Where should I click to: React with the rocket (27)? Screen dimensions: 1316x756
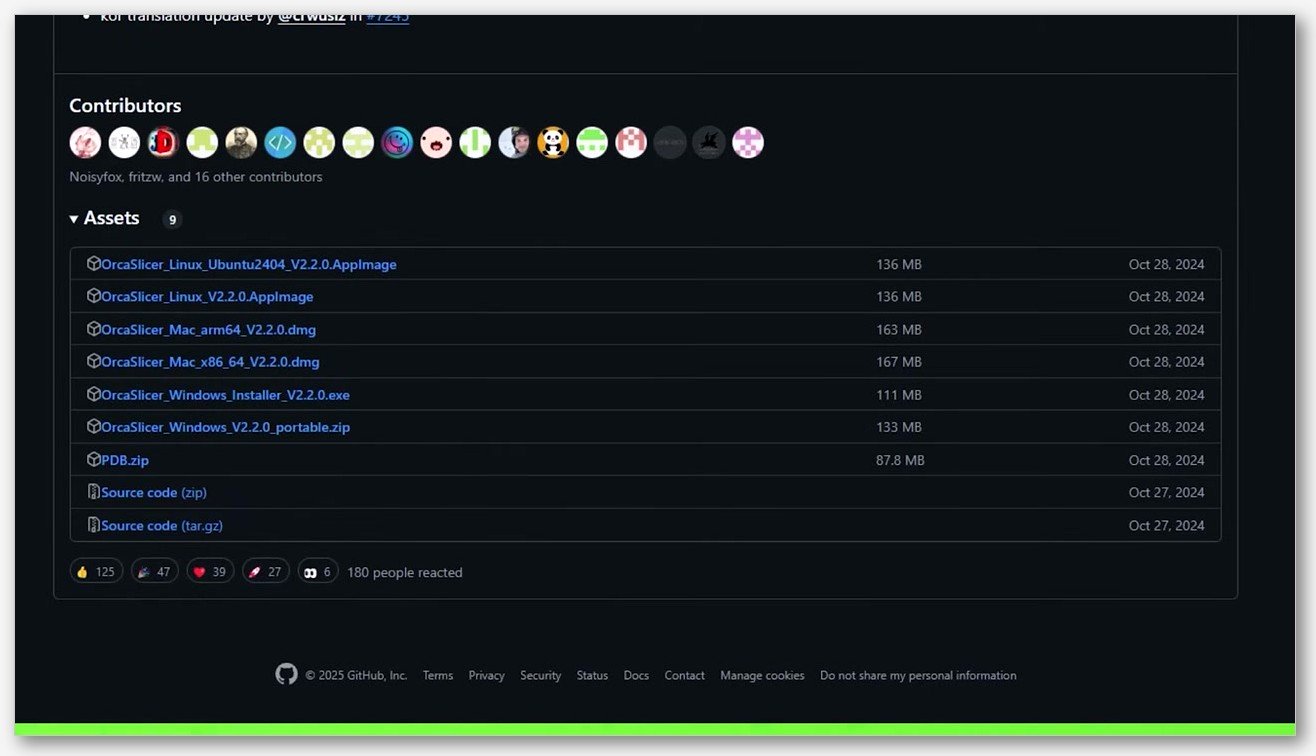[x=266, y=572]
